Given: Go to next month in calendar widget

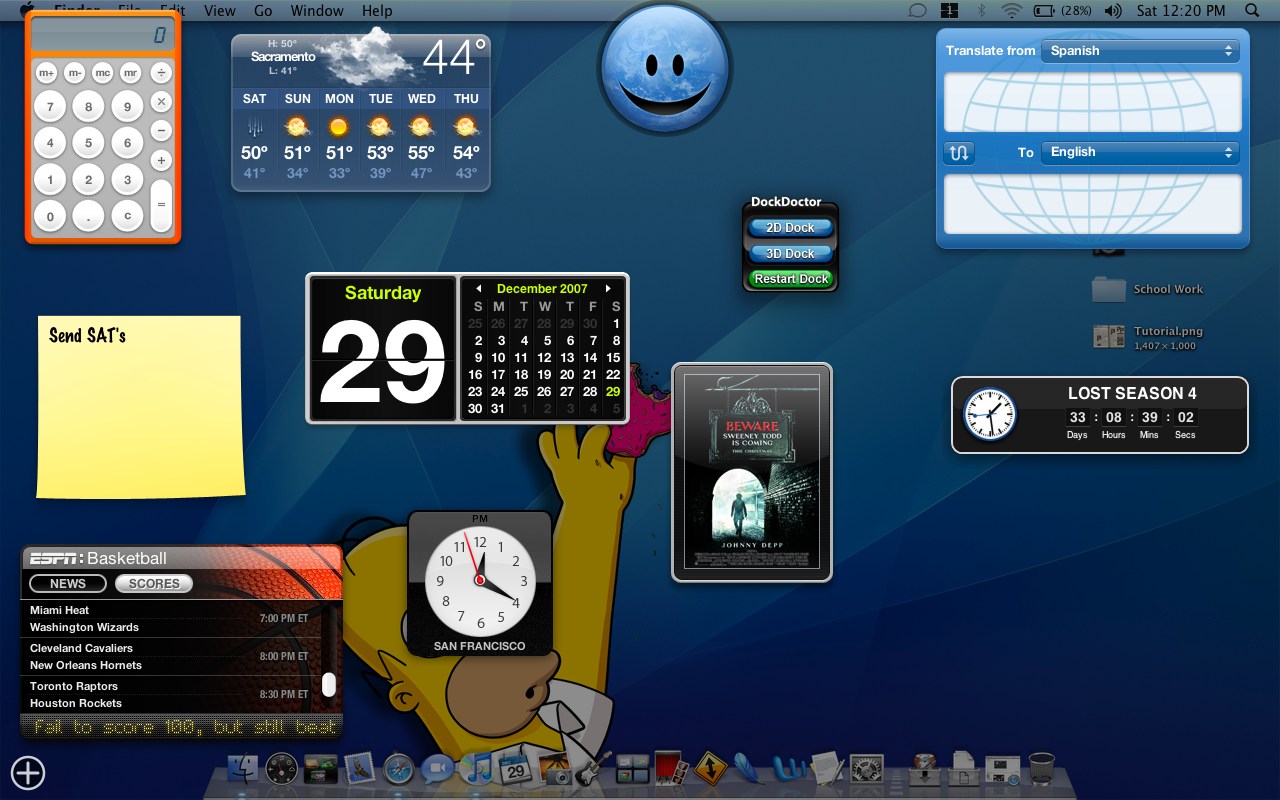Looking at the screenshot, I should pos(608,289).
